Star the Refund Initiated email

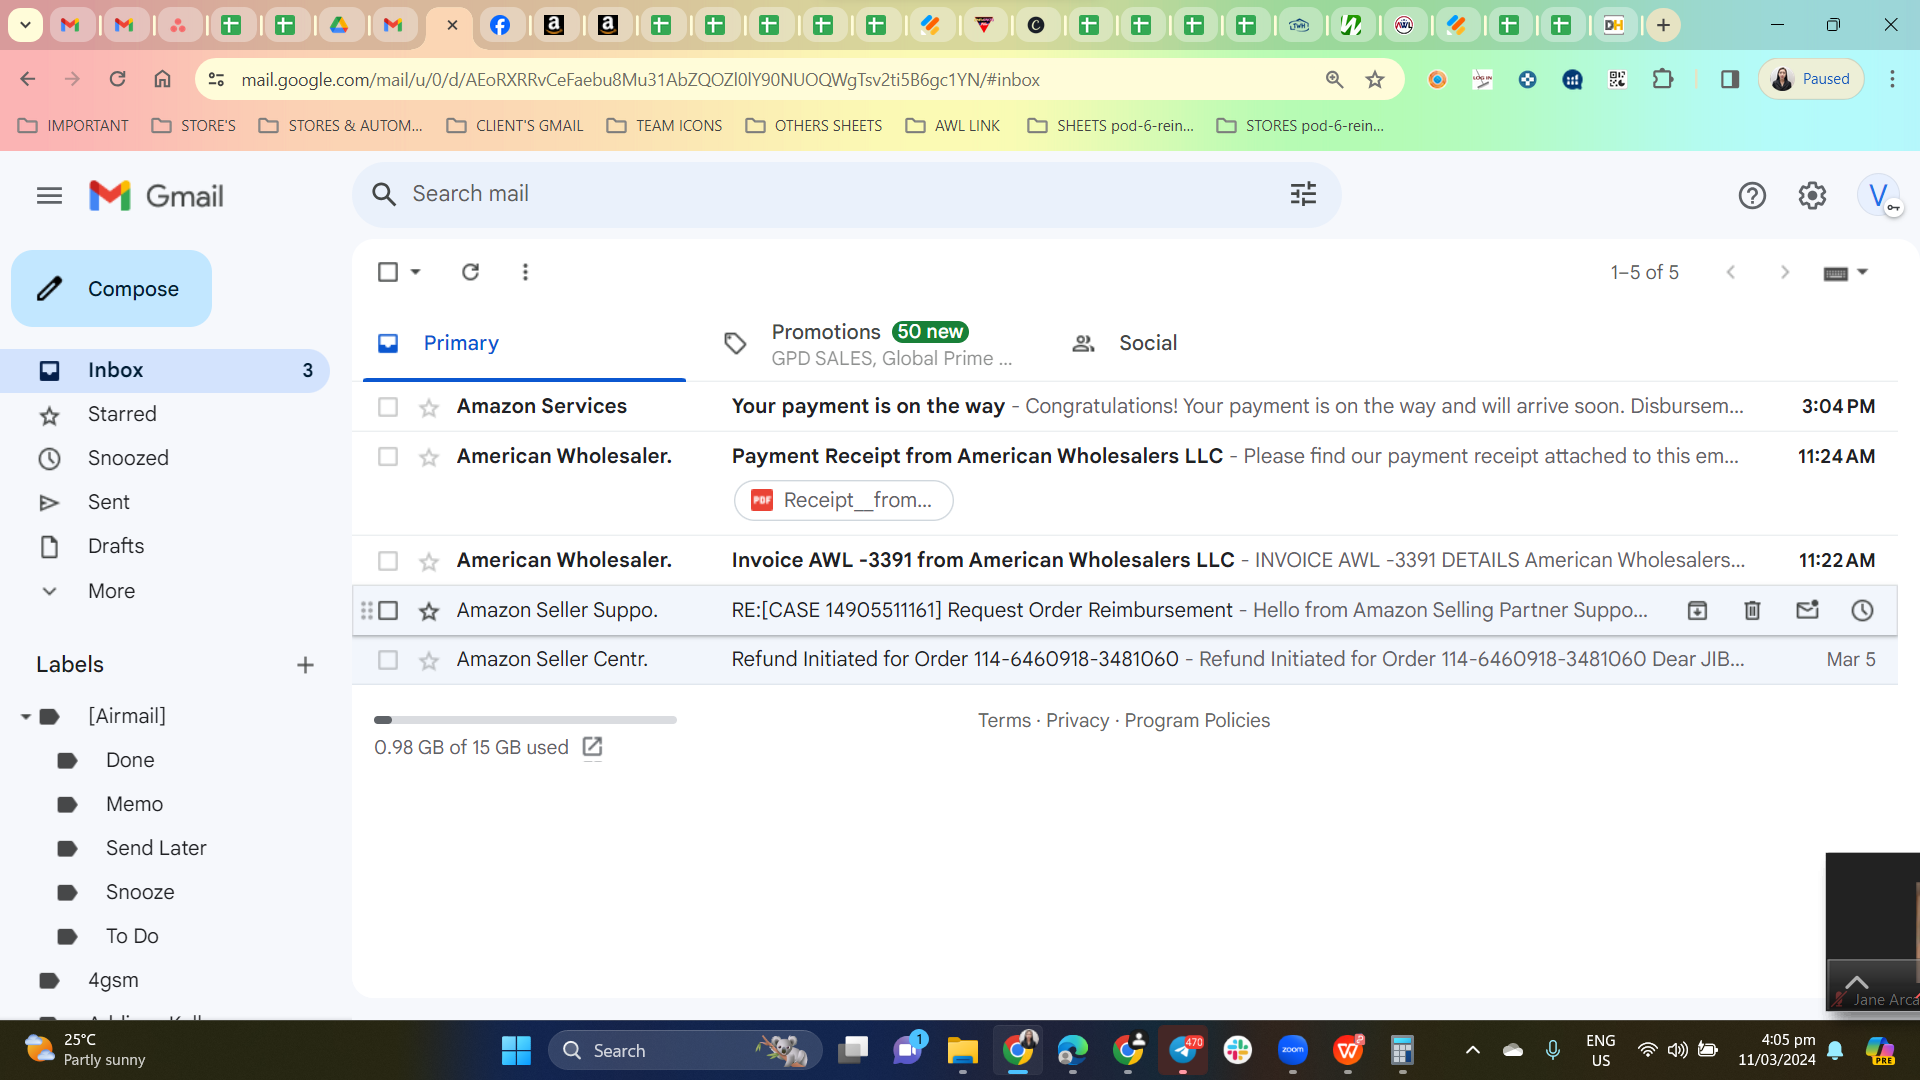429,661
